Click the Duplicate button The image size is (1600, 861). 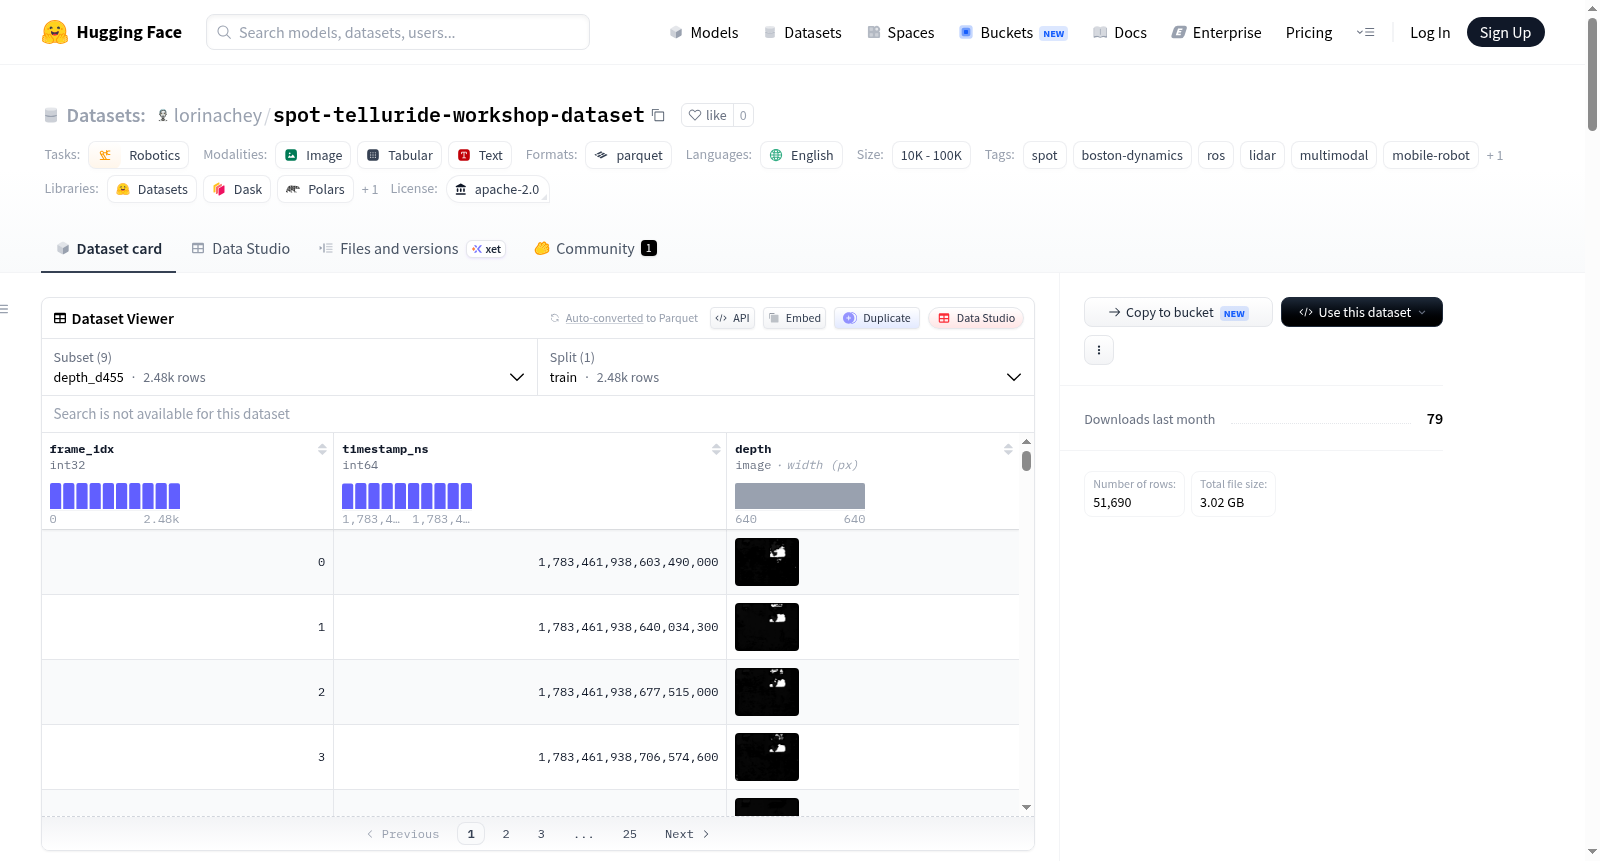[x=877, y=318]
